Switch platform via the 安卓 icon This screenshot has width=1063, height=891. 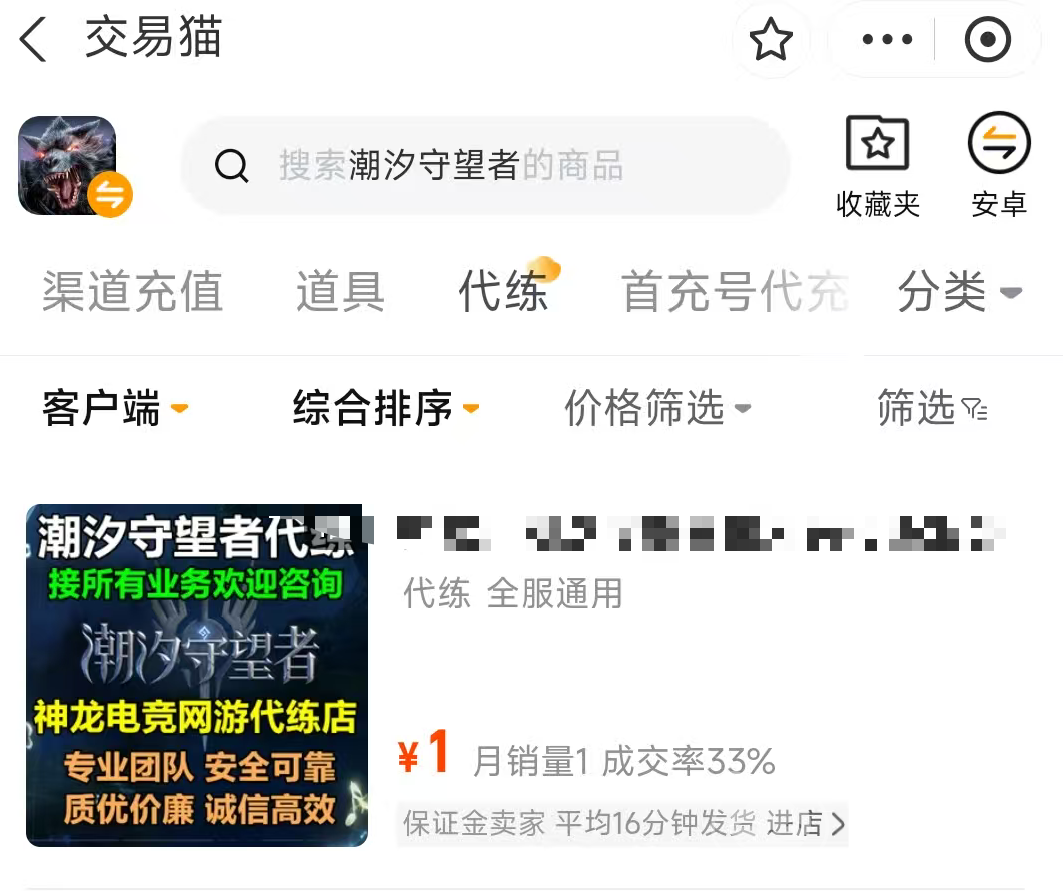[x=999, y=166]
